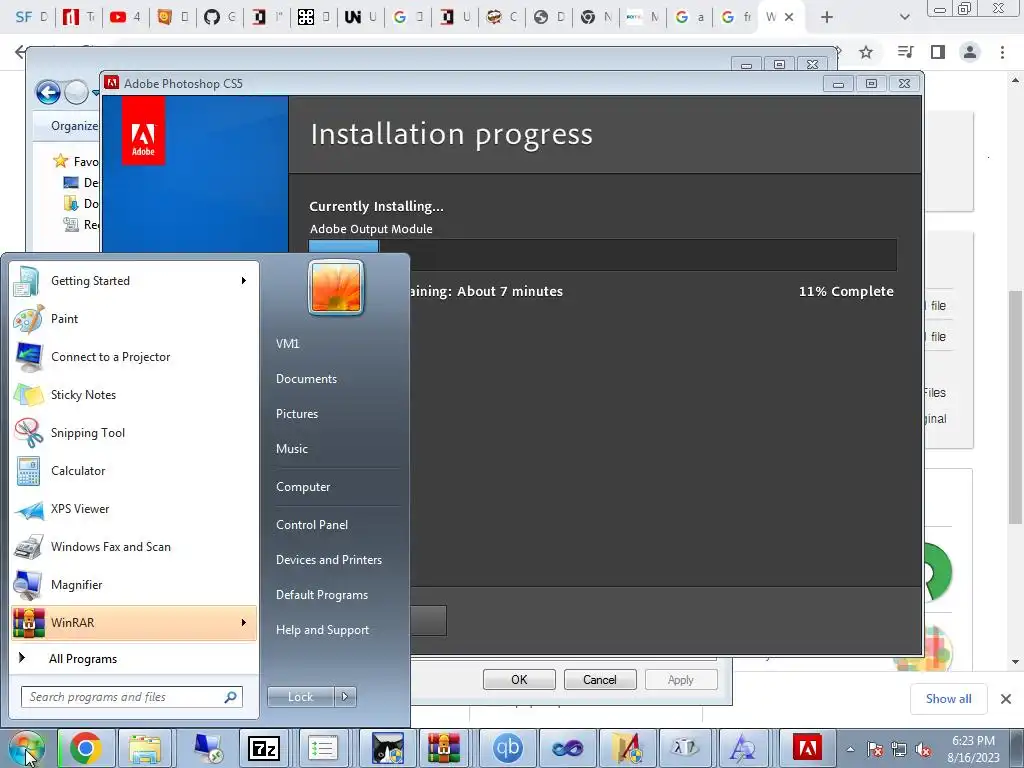Open Chrome from the taskbar
Viewport: 1024px width, 768px height.
86,748
